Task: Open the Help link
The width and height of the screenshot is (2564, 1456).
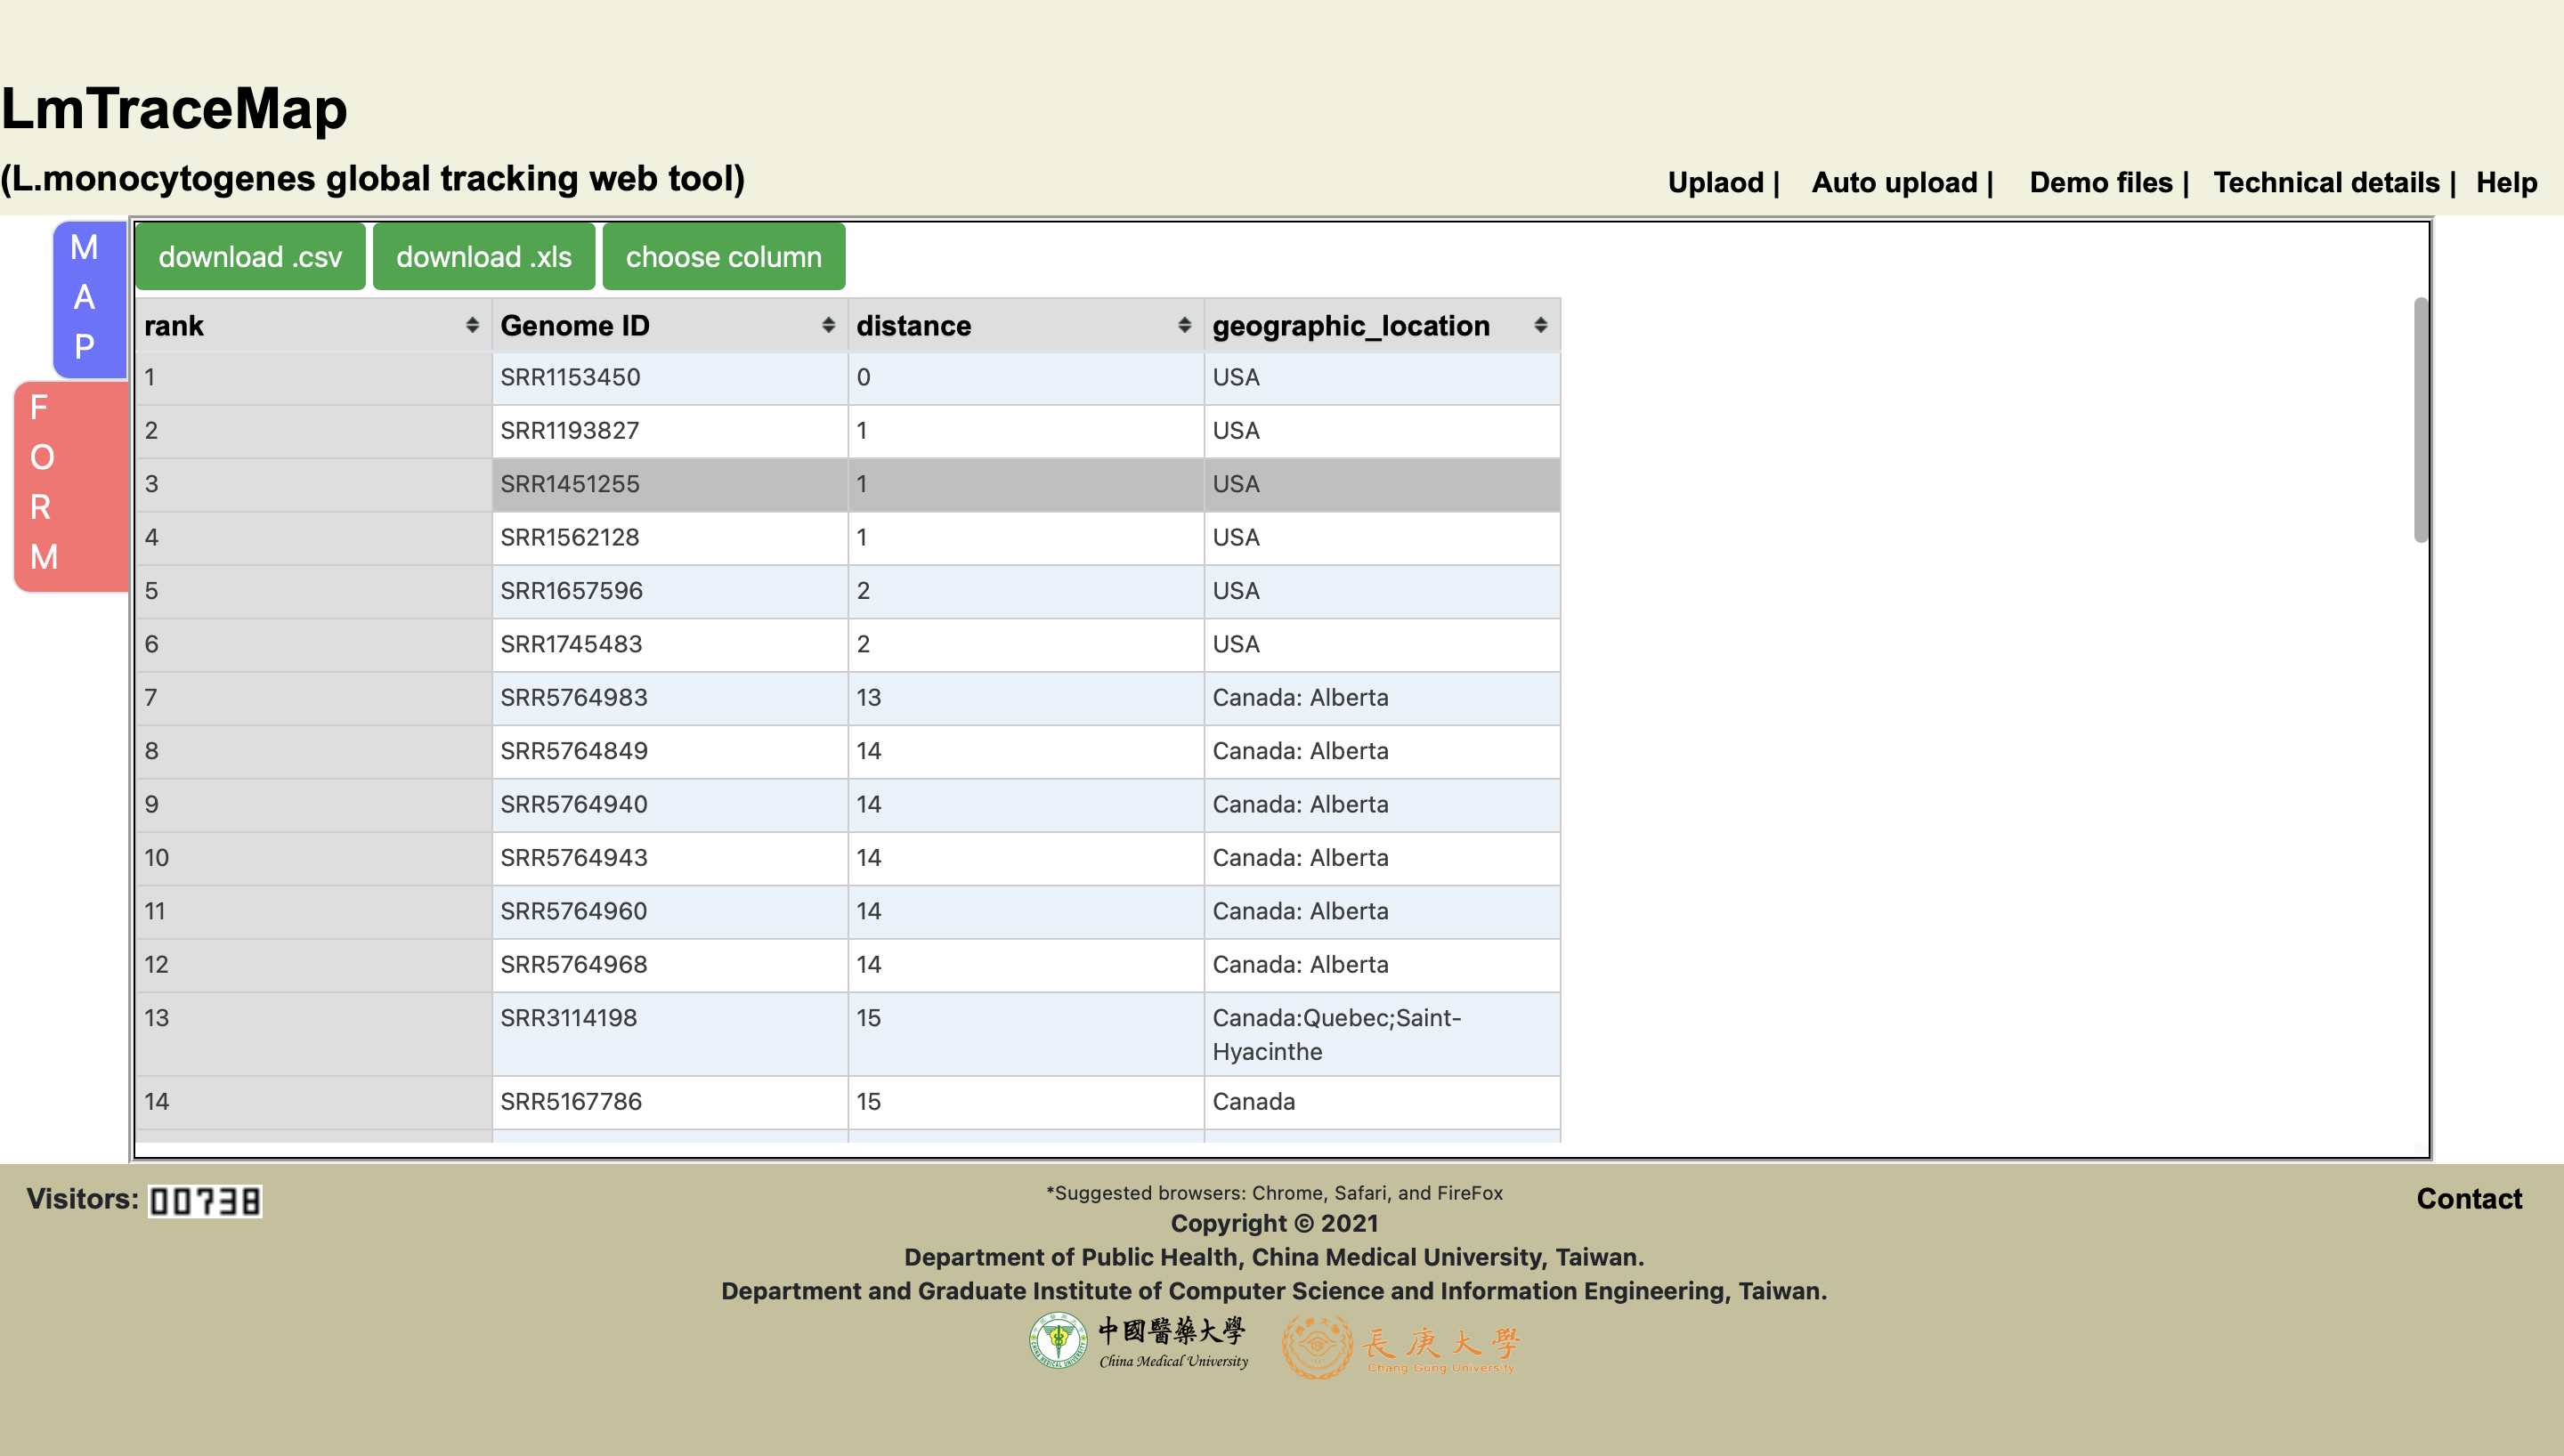Action: 2506,182
